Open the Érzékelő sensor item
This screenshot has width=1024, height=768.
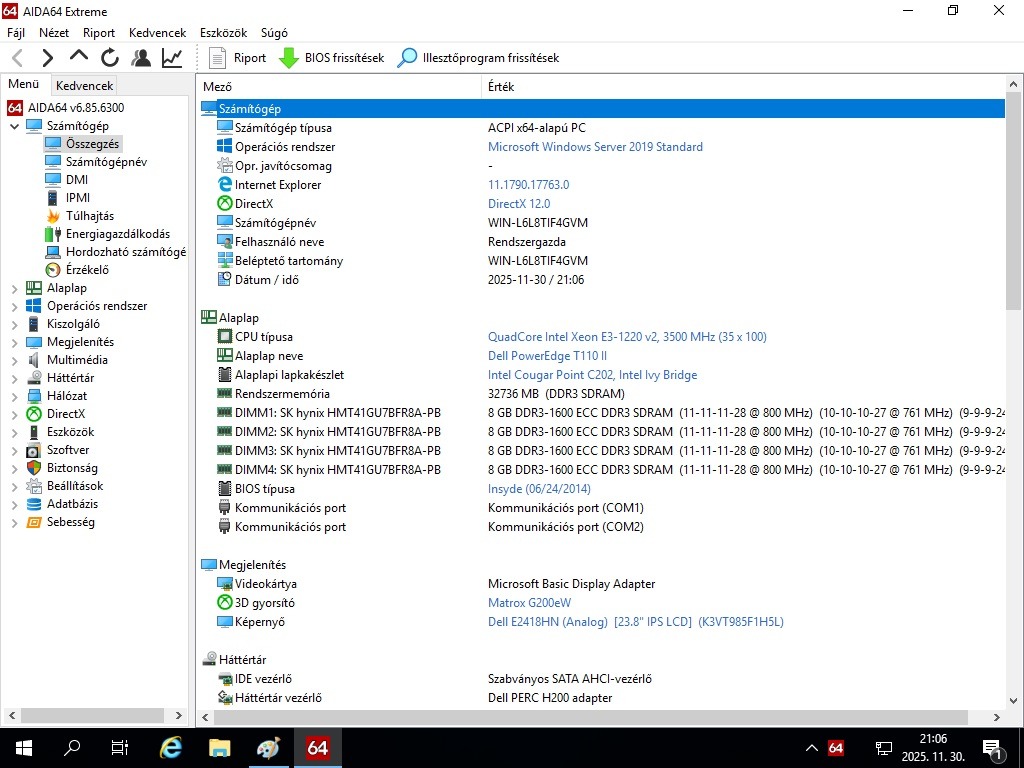pyautogui.click(x=87, y=270)
